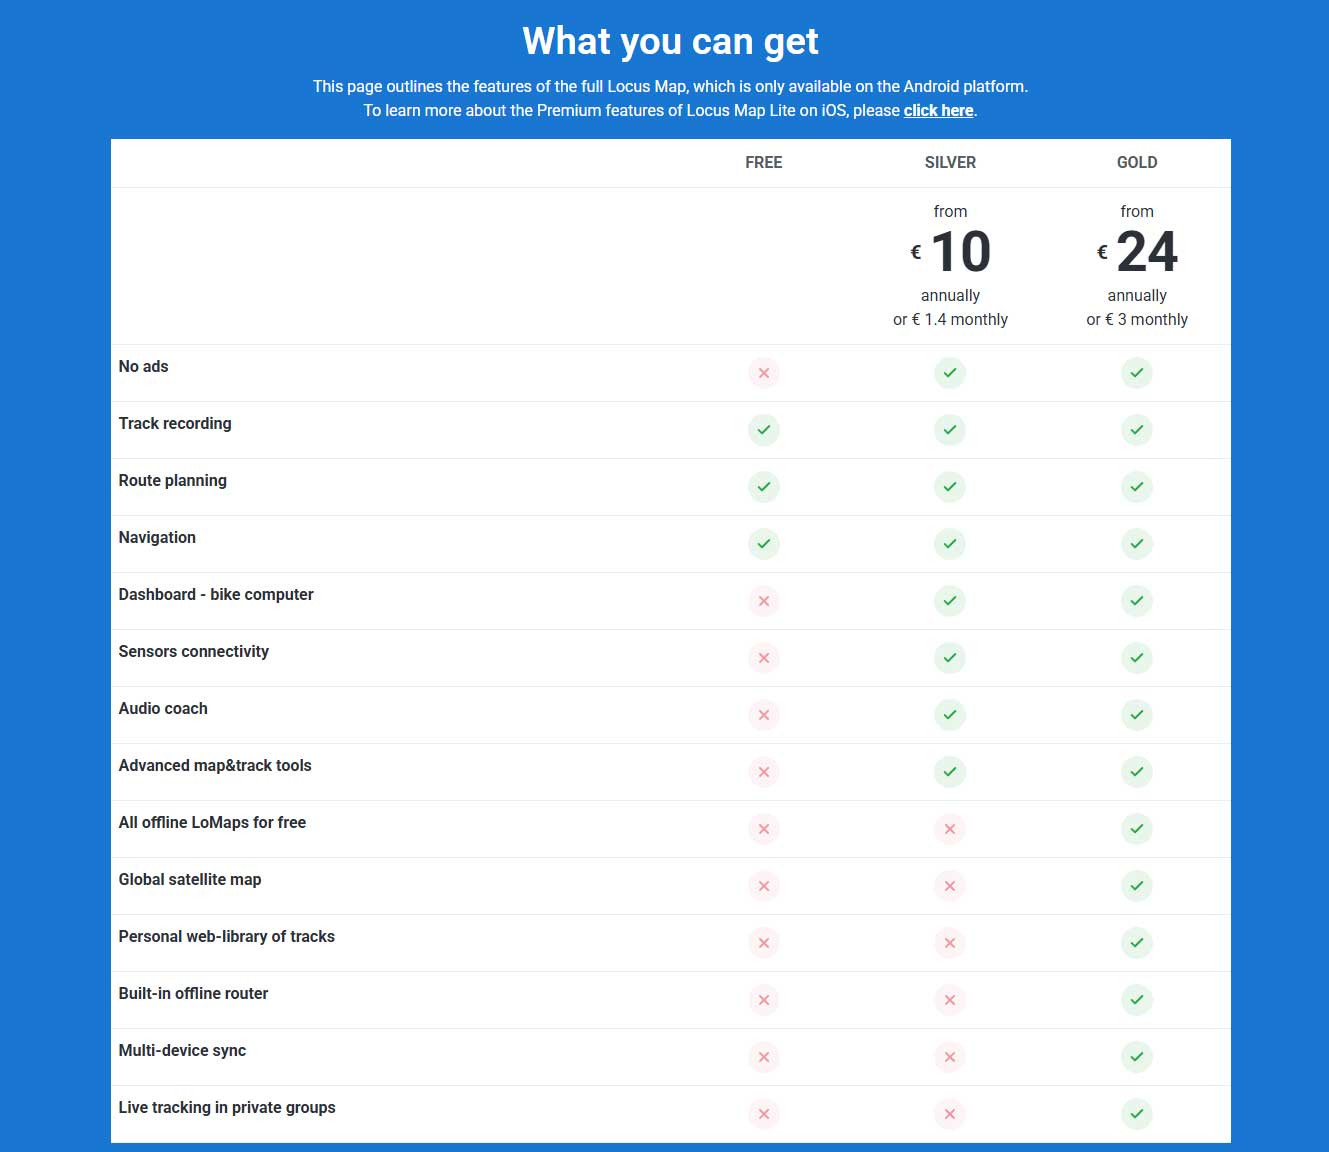Screen dimensions: 1329x1152
Task: Click the Gold €24 annual price
Action: point(1146,252)
